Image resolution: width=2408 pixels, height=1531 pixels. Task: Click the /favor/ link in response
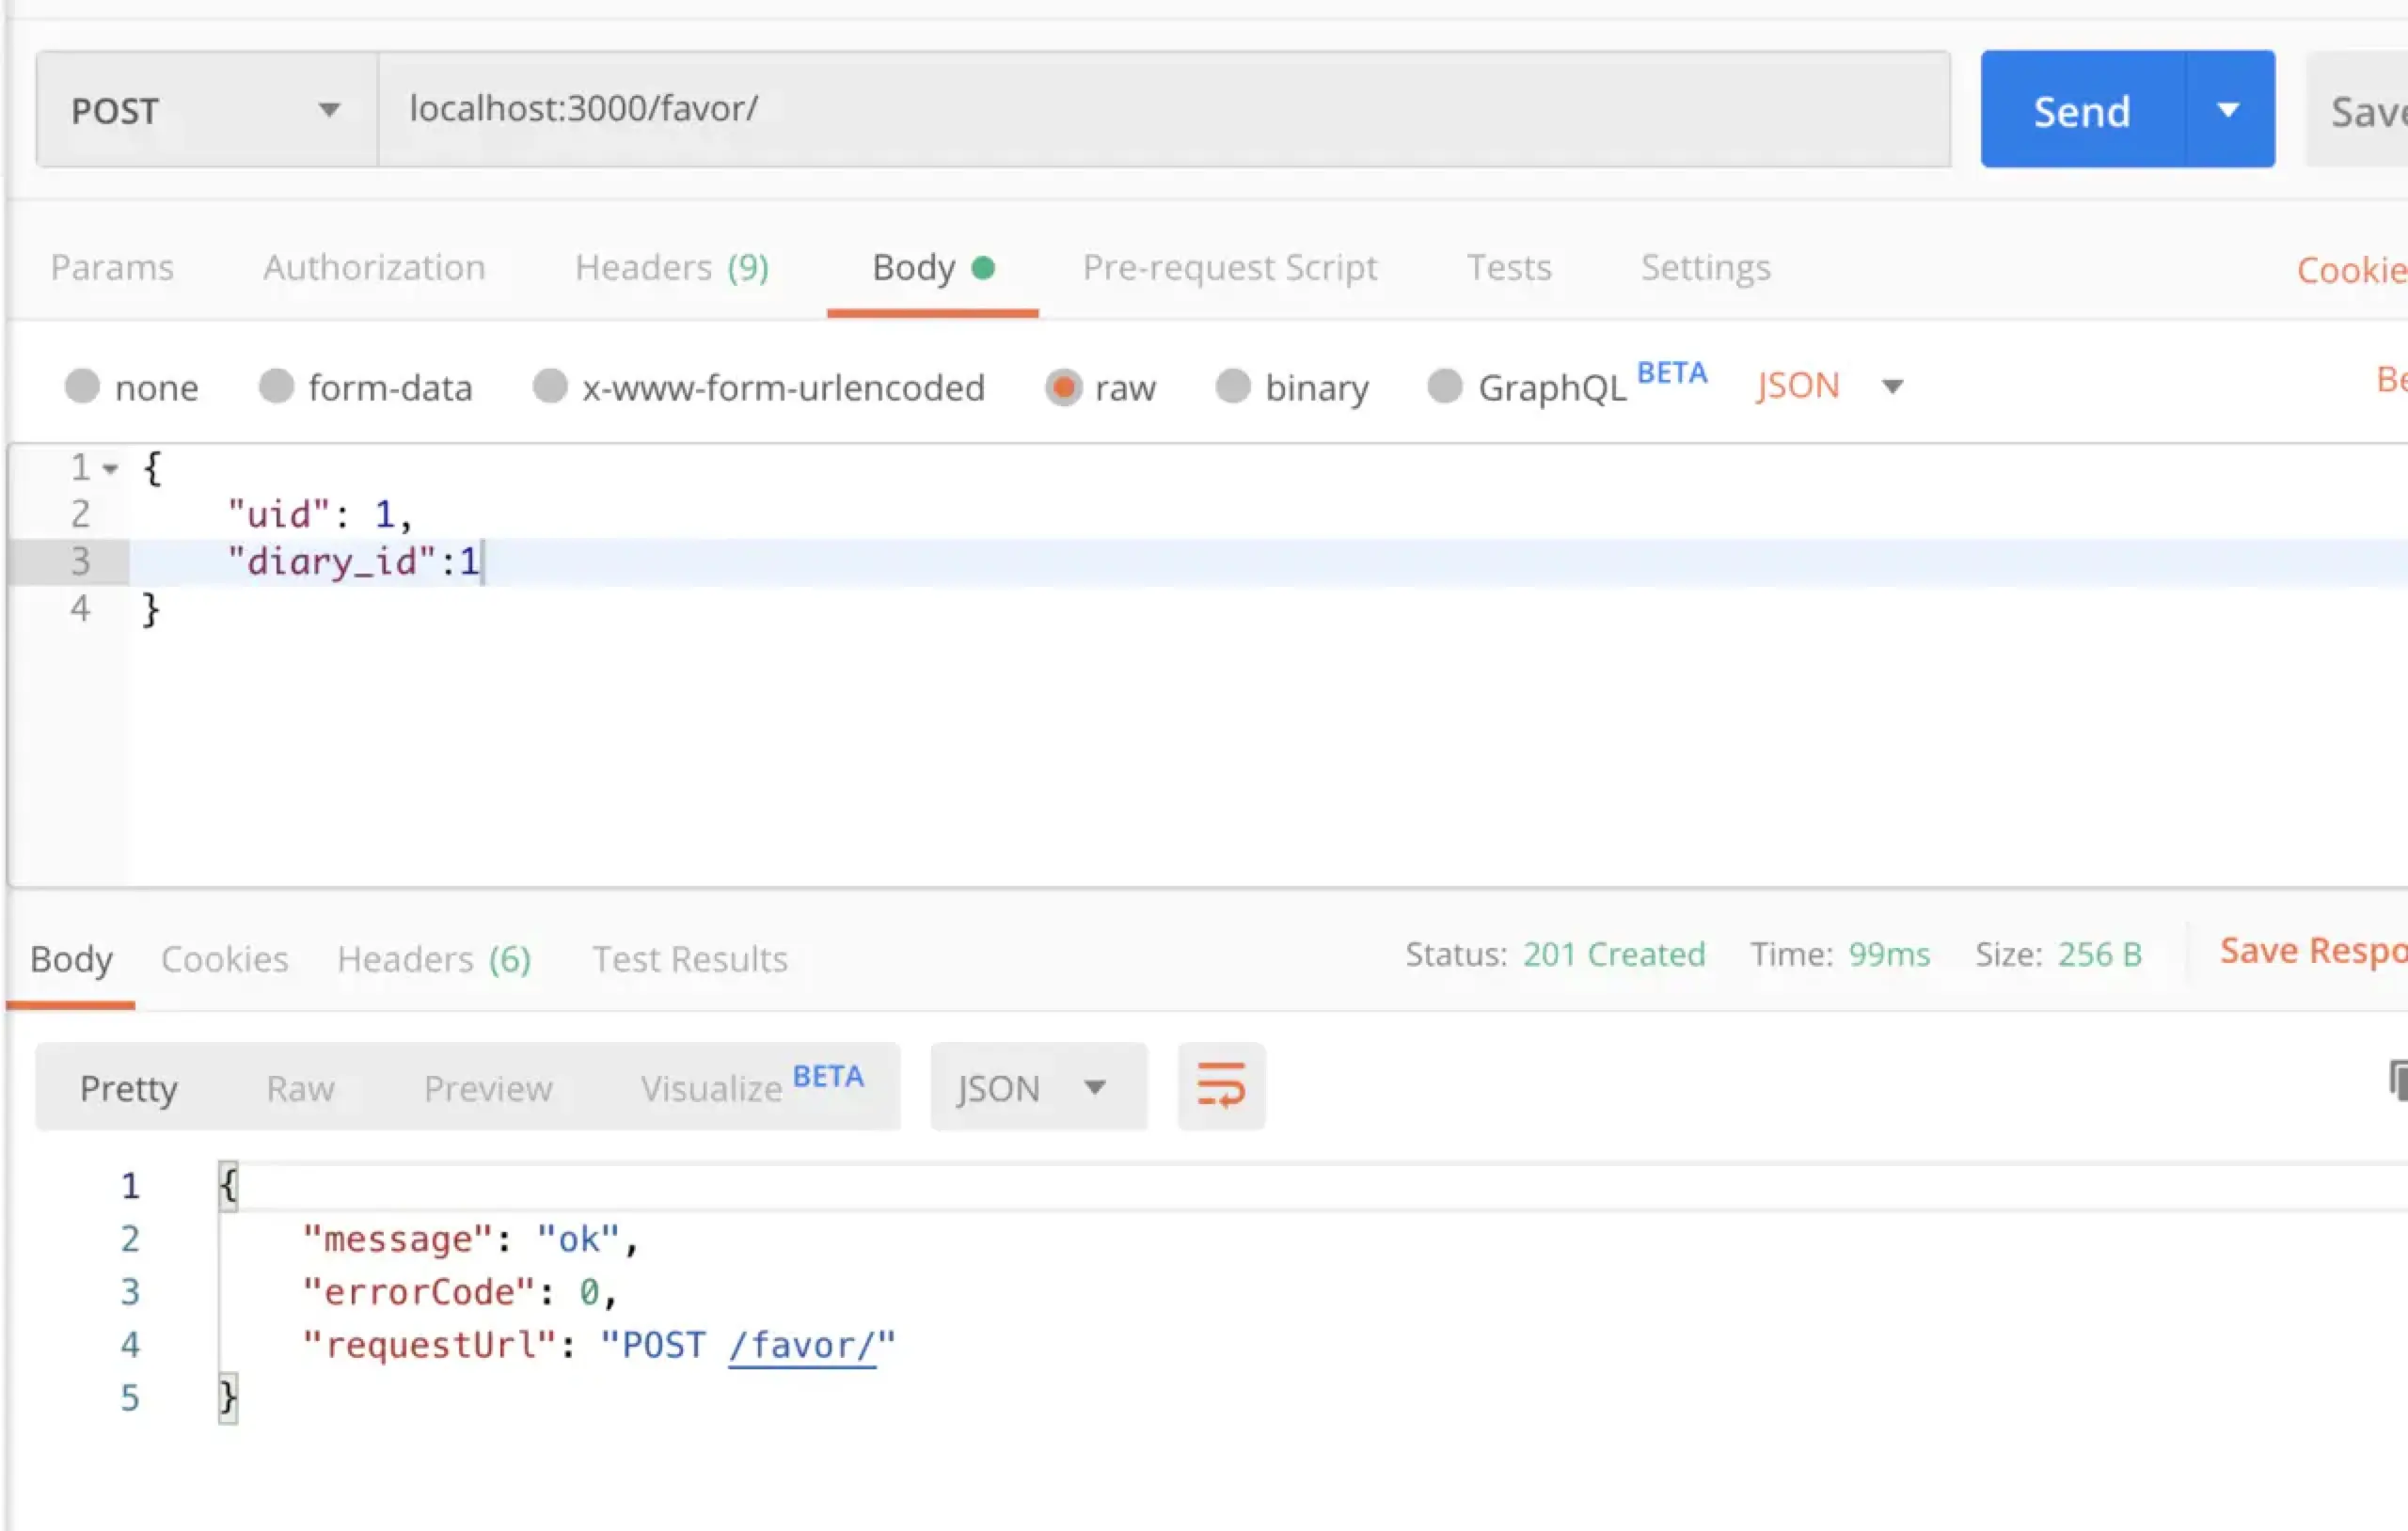tap(802, 1346)
